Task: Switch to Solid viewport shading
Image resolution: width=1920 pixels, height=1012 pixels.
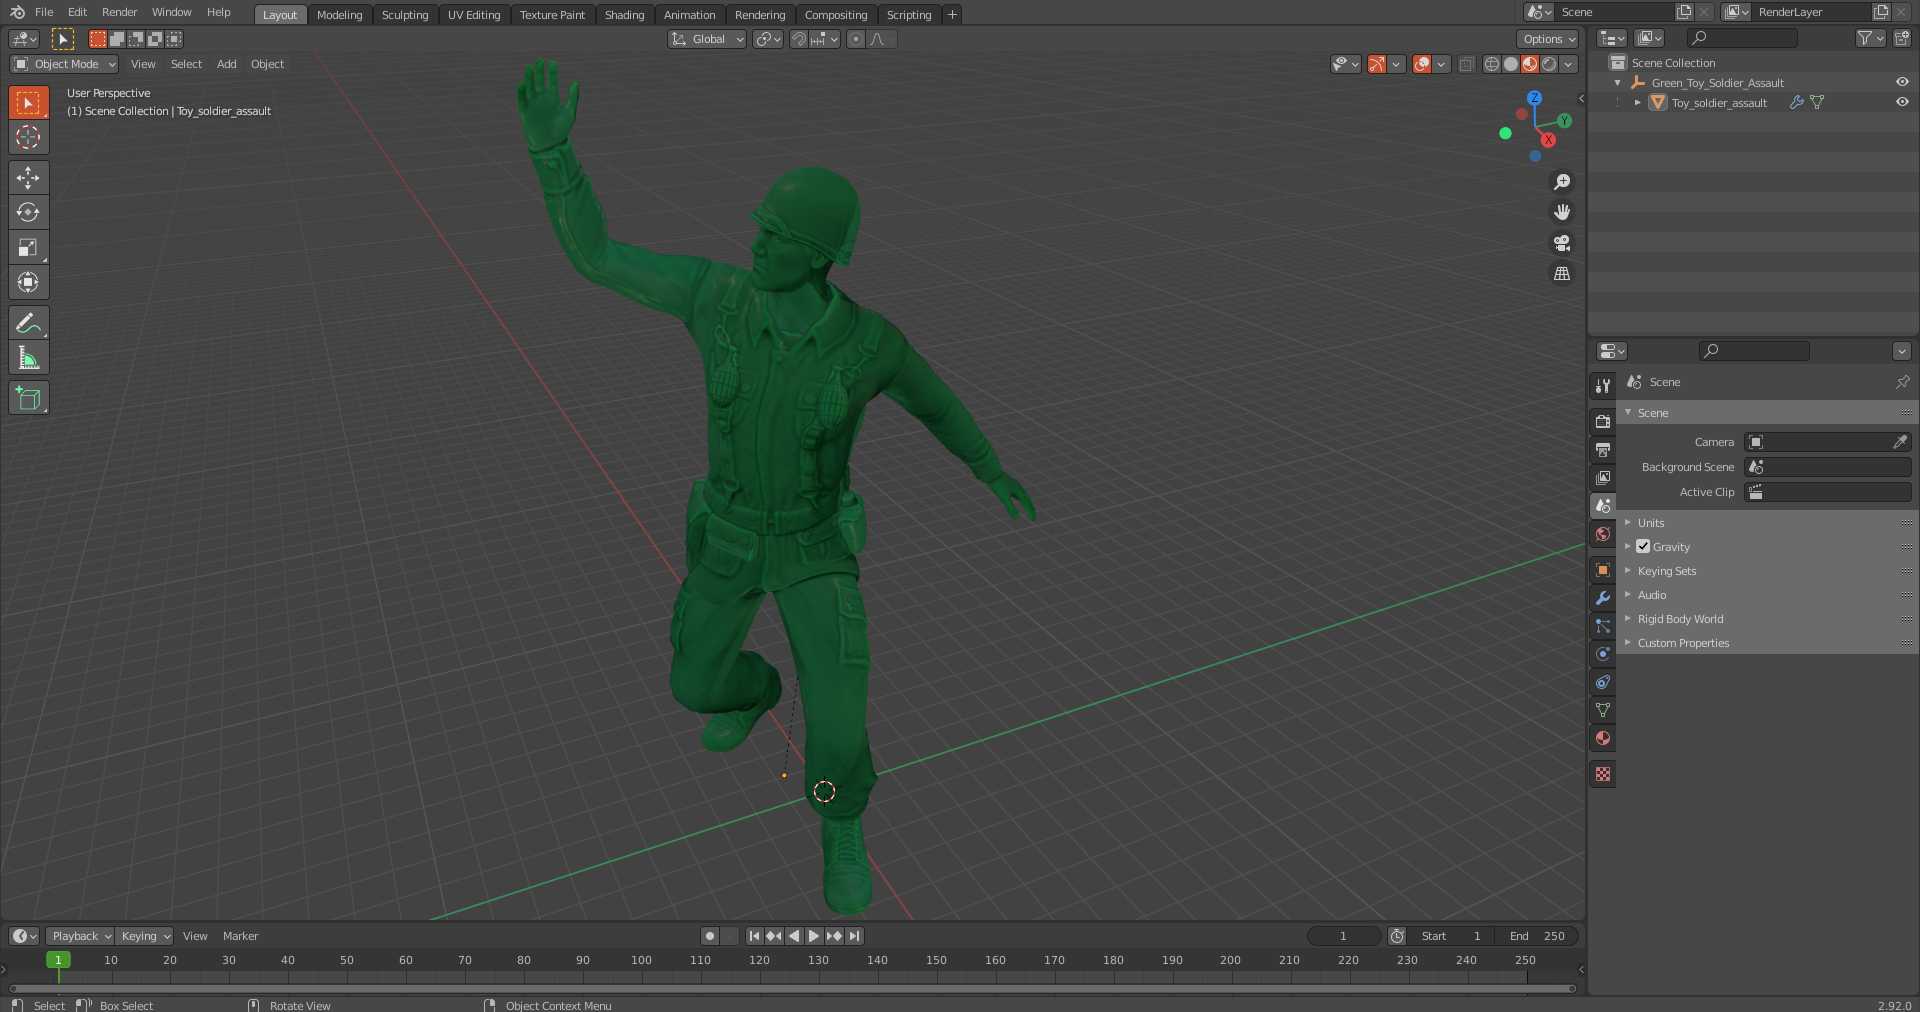Action: tap(1511, 64)
